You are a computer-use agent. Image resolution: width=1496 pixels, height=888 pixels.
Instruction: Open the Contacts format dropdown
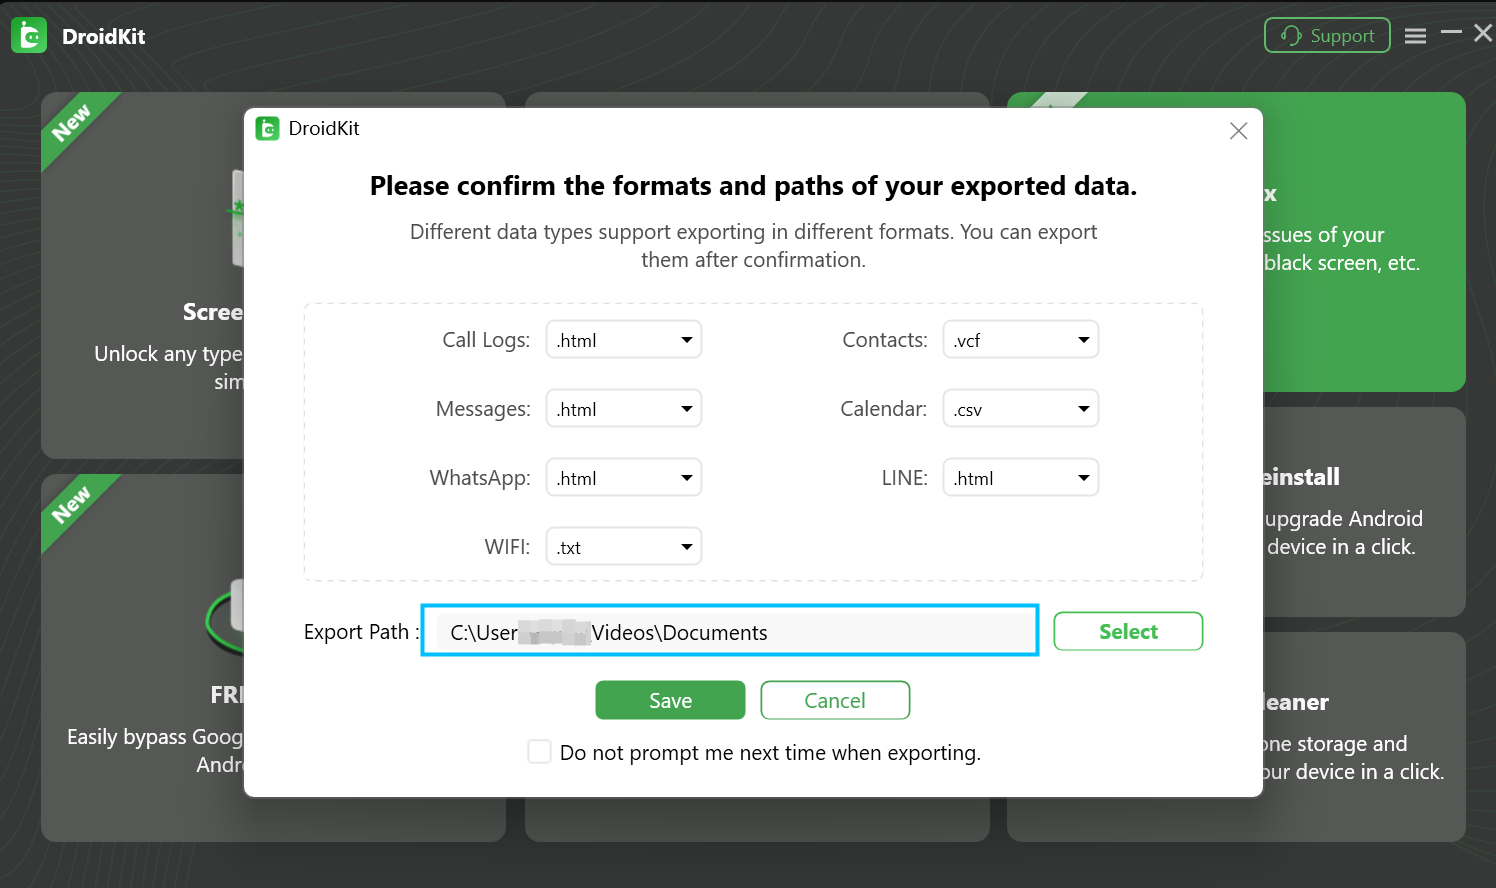pos(1021,339)
